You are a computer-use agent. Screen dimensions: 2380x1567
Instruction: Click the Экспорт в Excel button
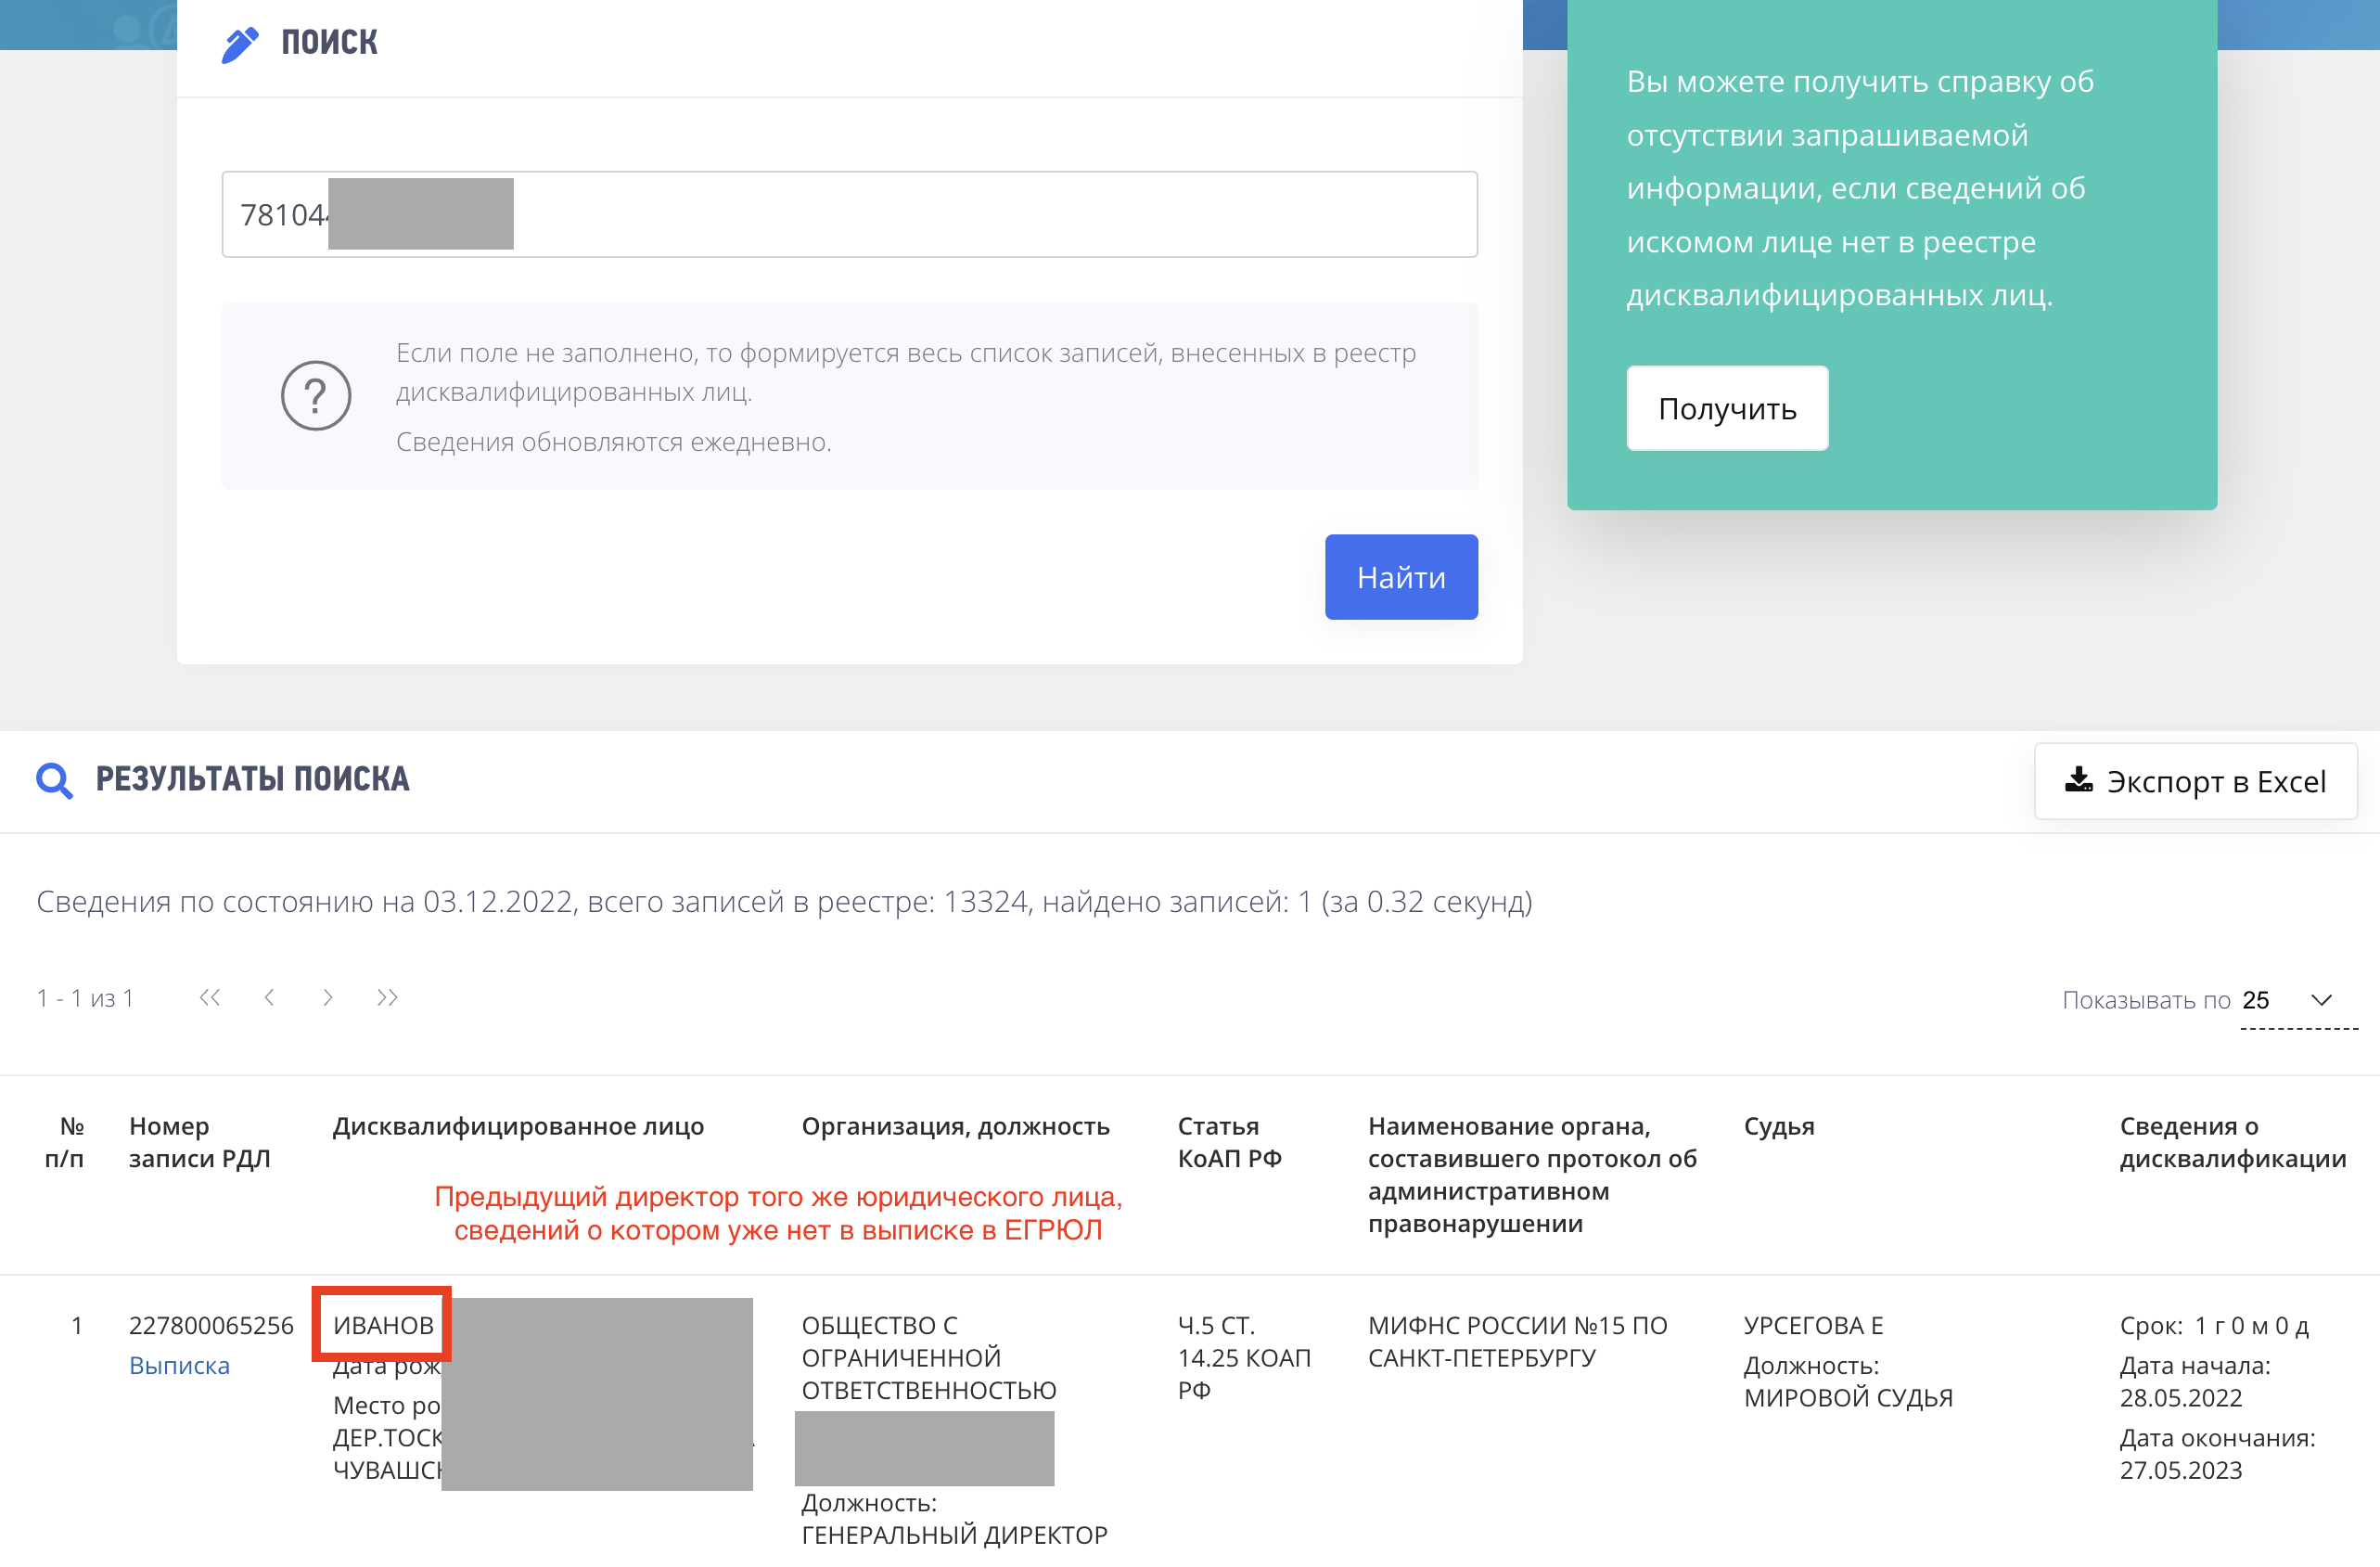[x=2195, y=781]
